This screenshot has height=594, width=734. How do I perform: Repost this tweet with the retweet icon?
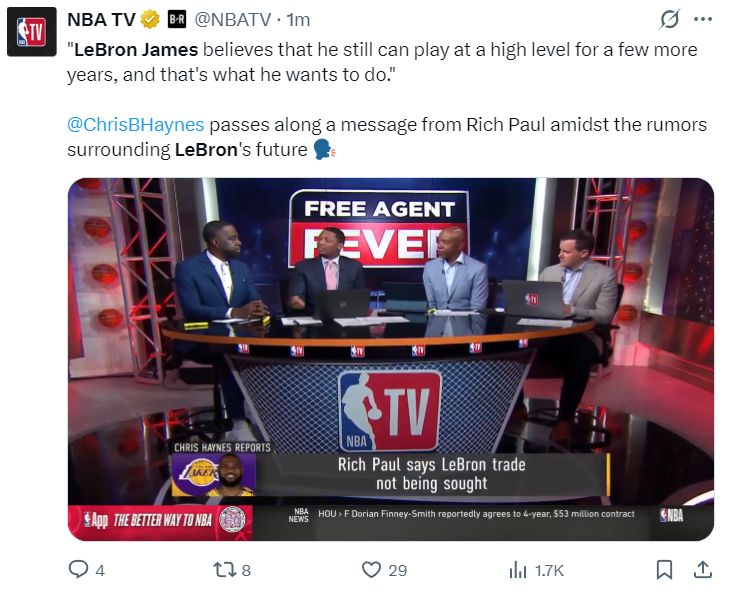tap(223, 570)
